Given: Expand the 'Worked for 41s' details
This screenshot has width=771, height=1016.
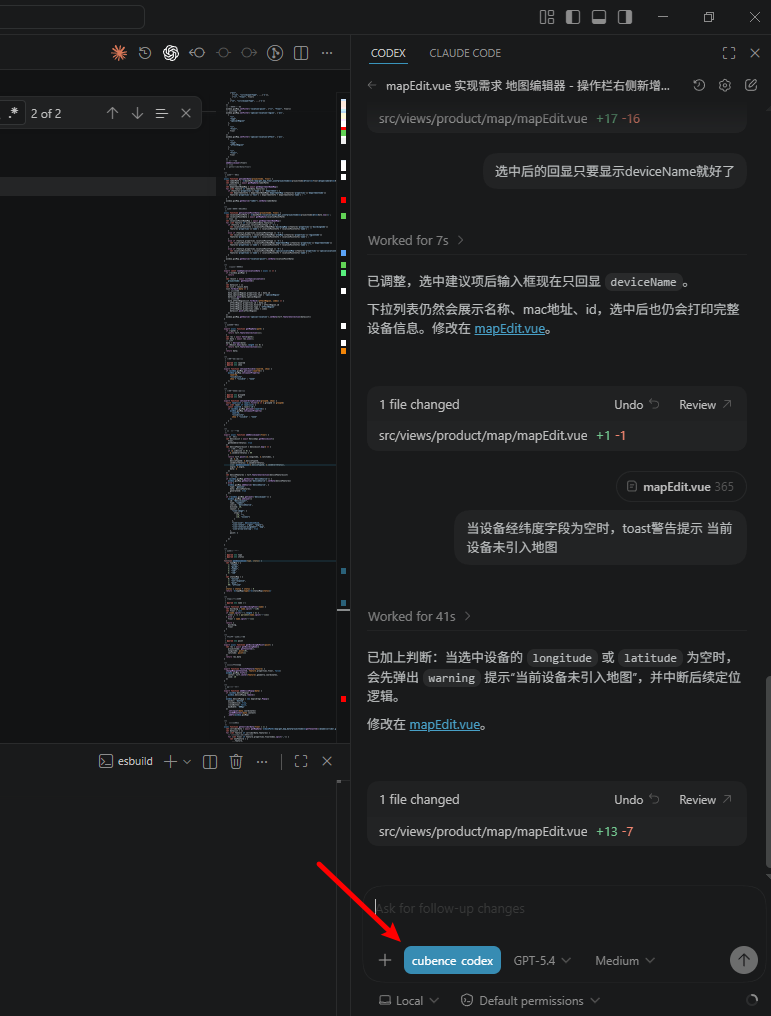Looking at the screenshot, I should 419,616.
